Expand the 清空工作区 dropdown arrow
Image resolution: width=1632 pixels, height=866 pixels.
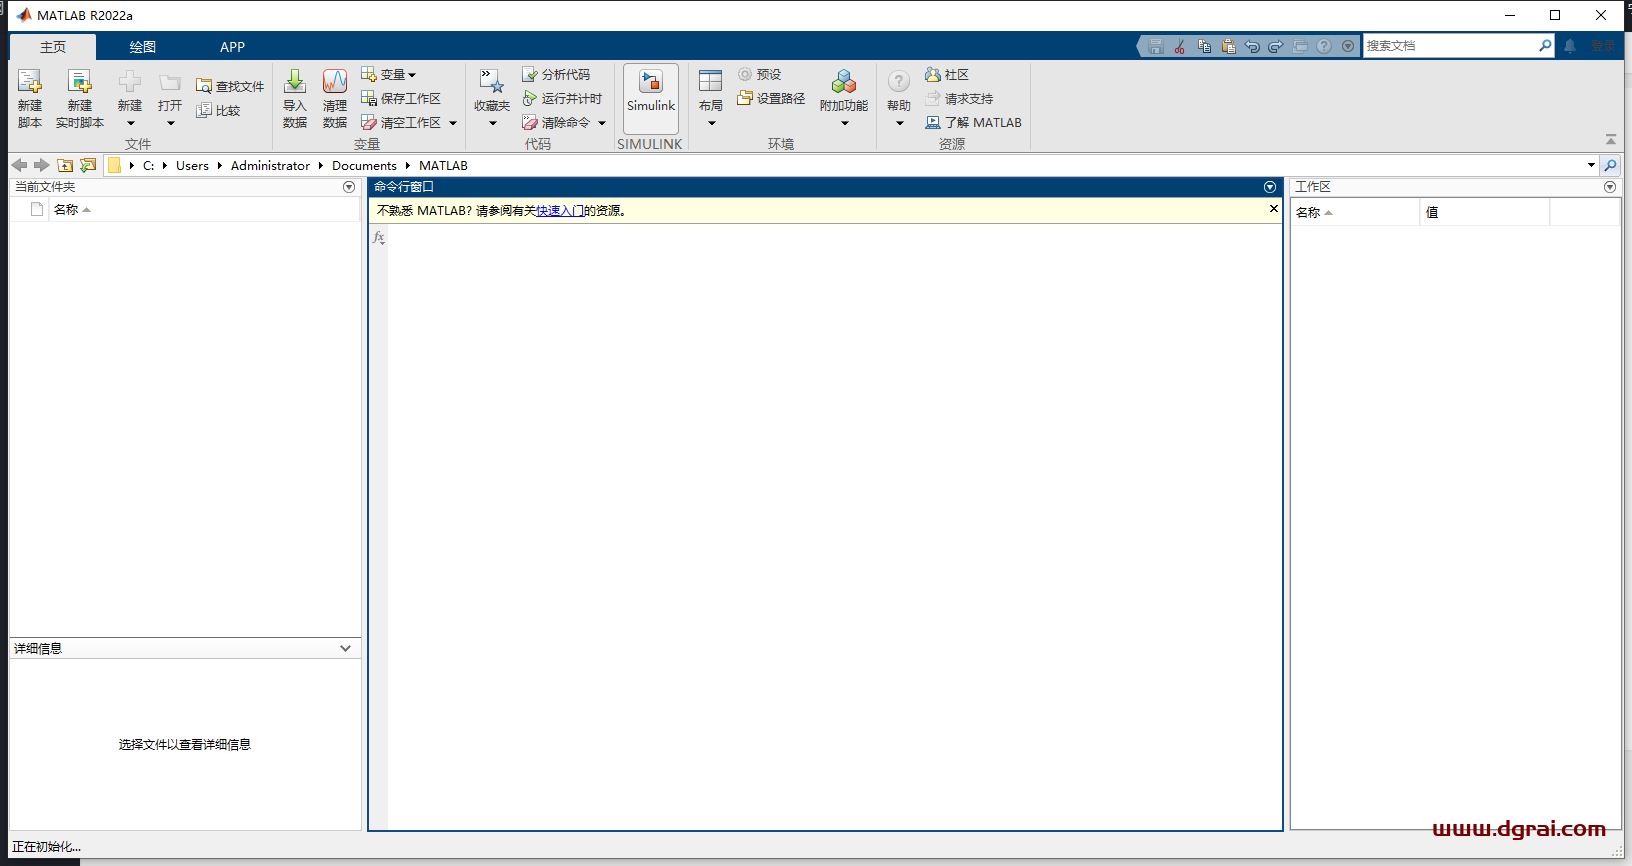tap(453, 123)
